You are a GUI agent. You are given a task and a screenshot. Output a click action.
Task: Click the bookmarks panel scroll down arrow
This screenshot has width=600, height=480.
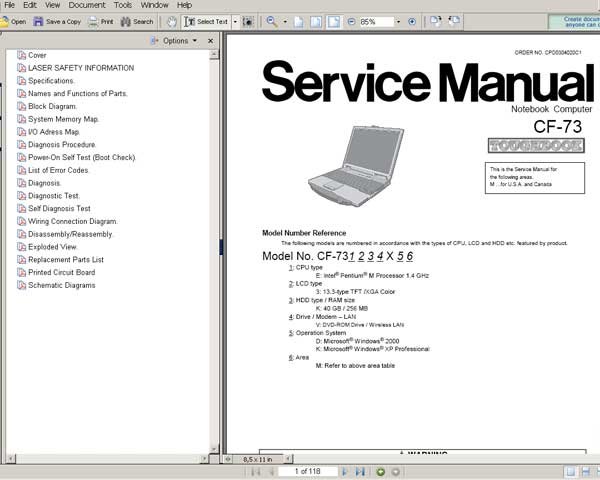(214, 449)
